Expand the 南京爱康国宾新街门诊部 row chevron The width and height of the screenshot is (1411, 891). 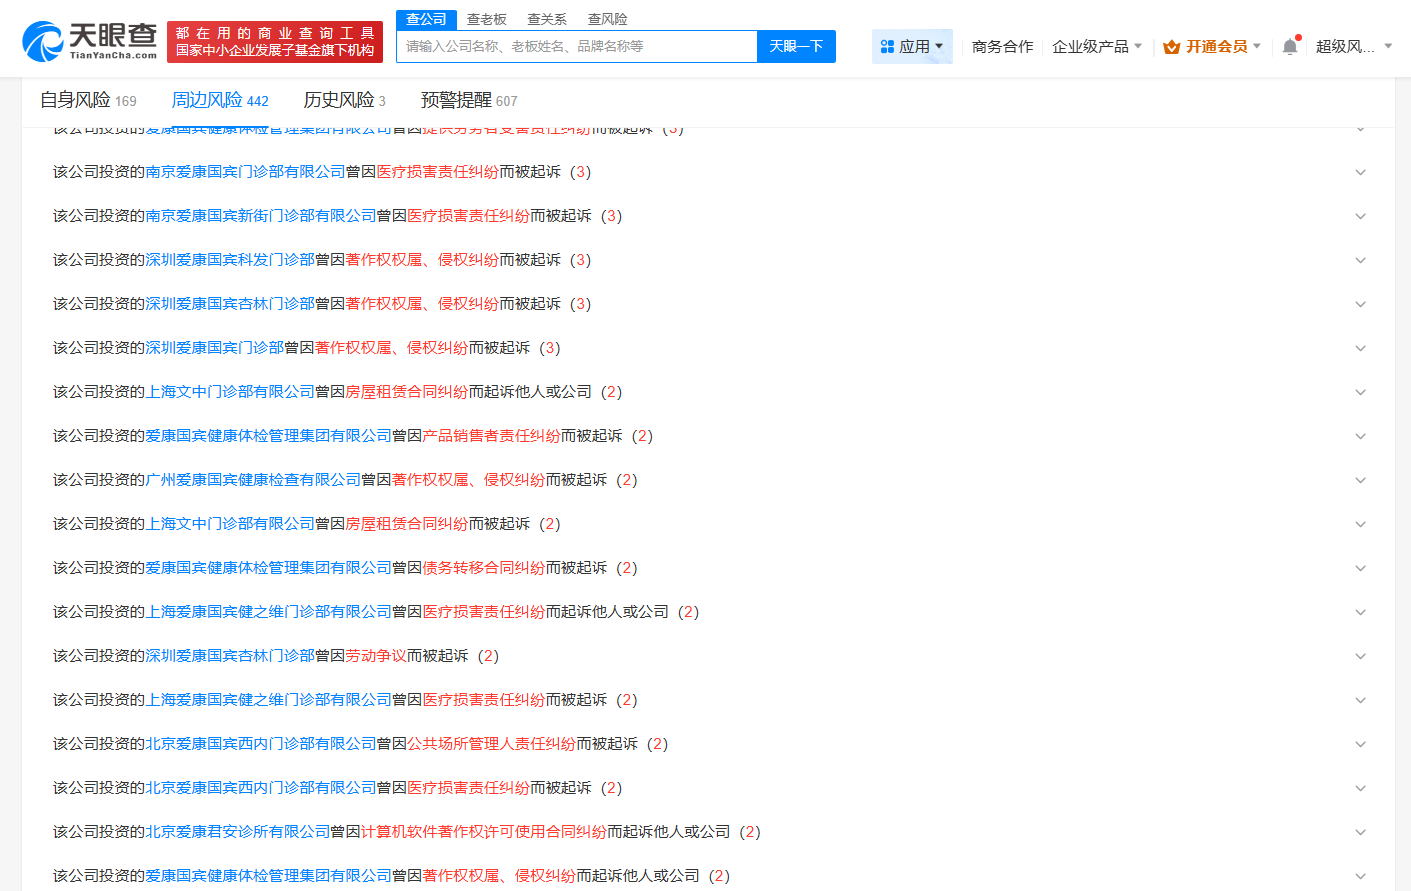(x=1360, y=216)
